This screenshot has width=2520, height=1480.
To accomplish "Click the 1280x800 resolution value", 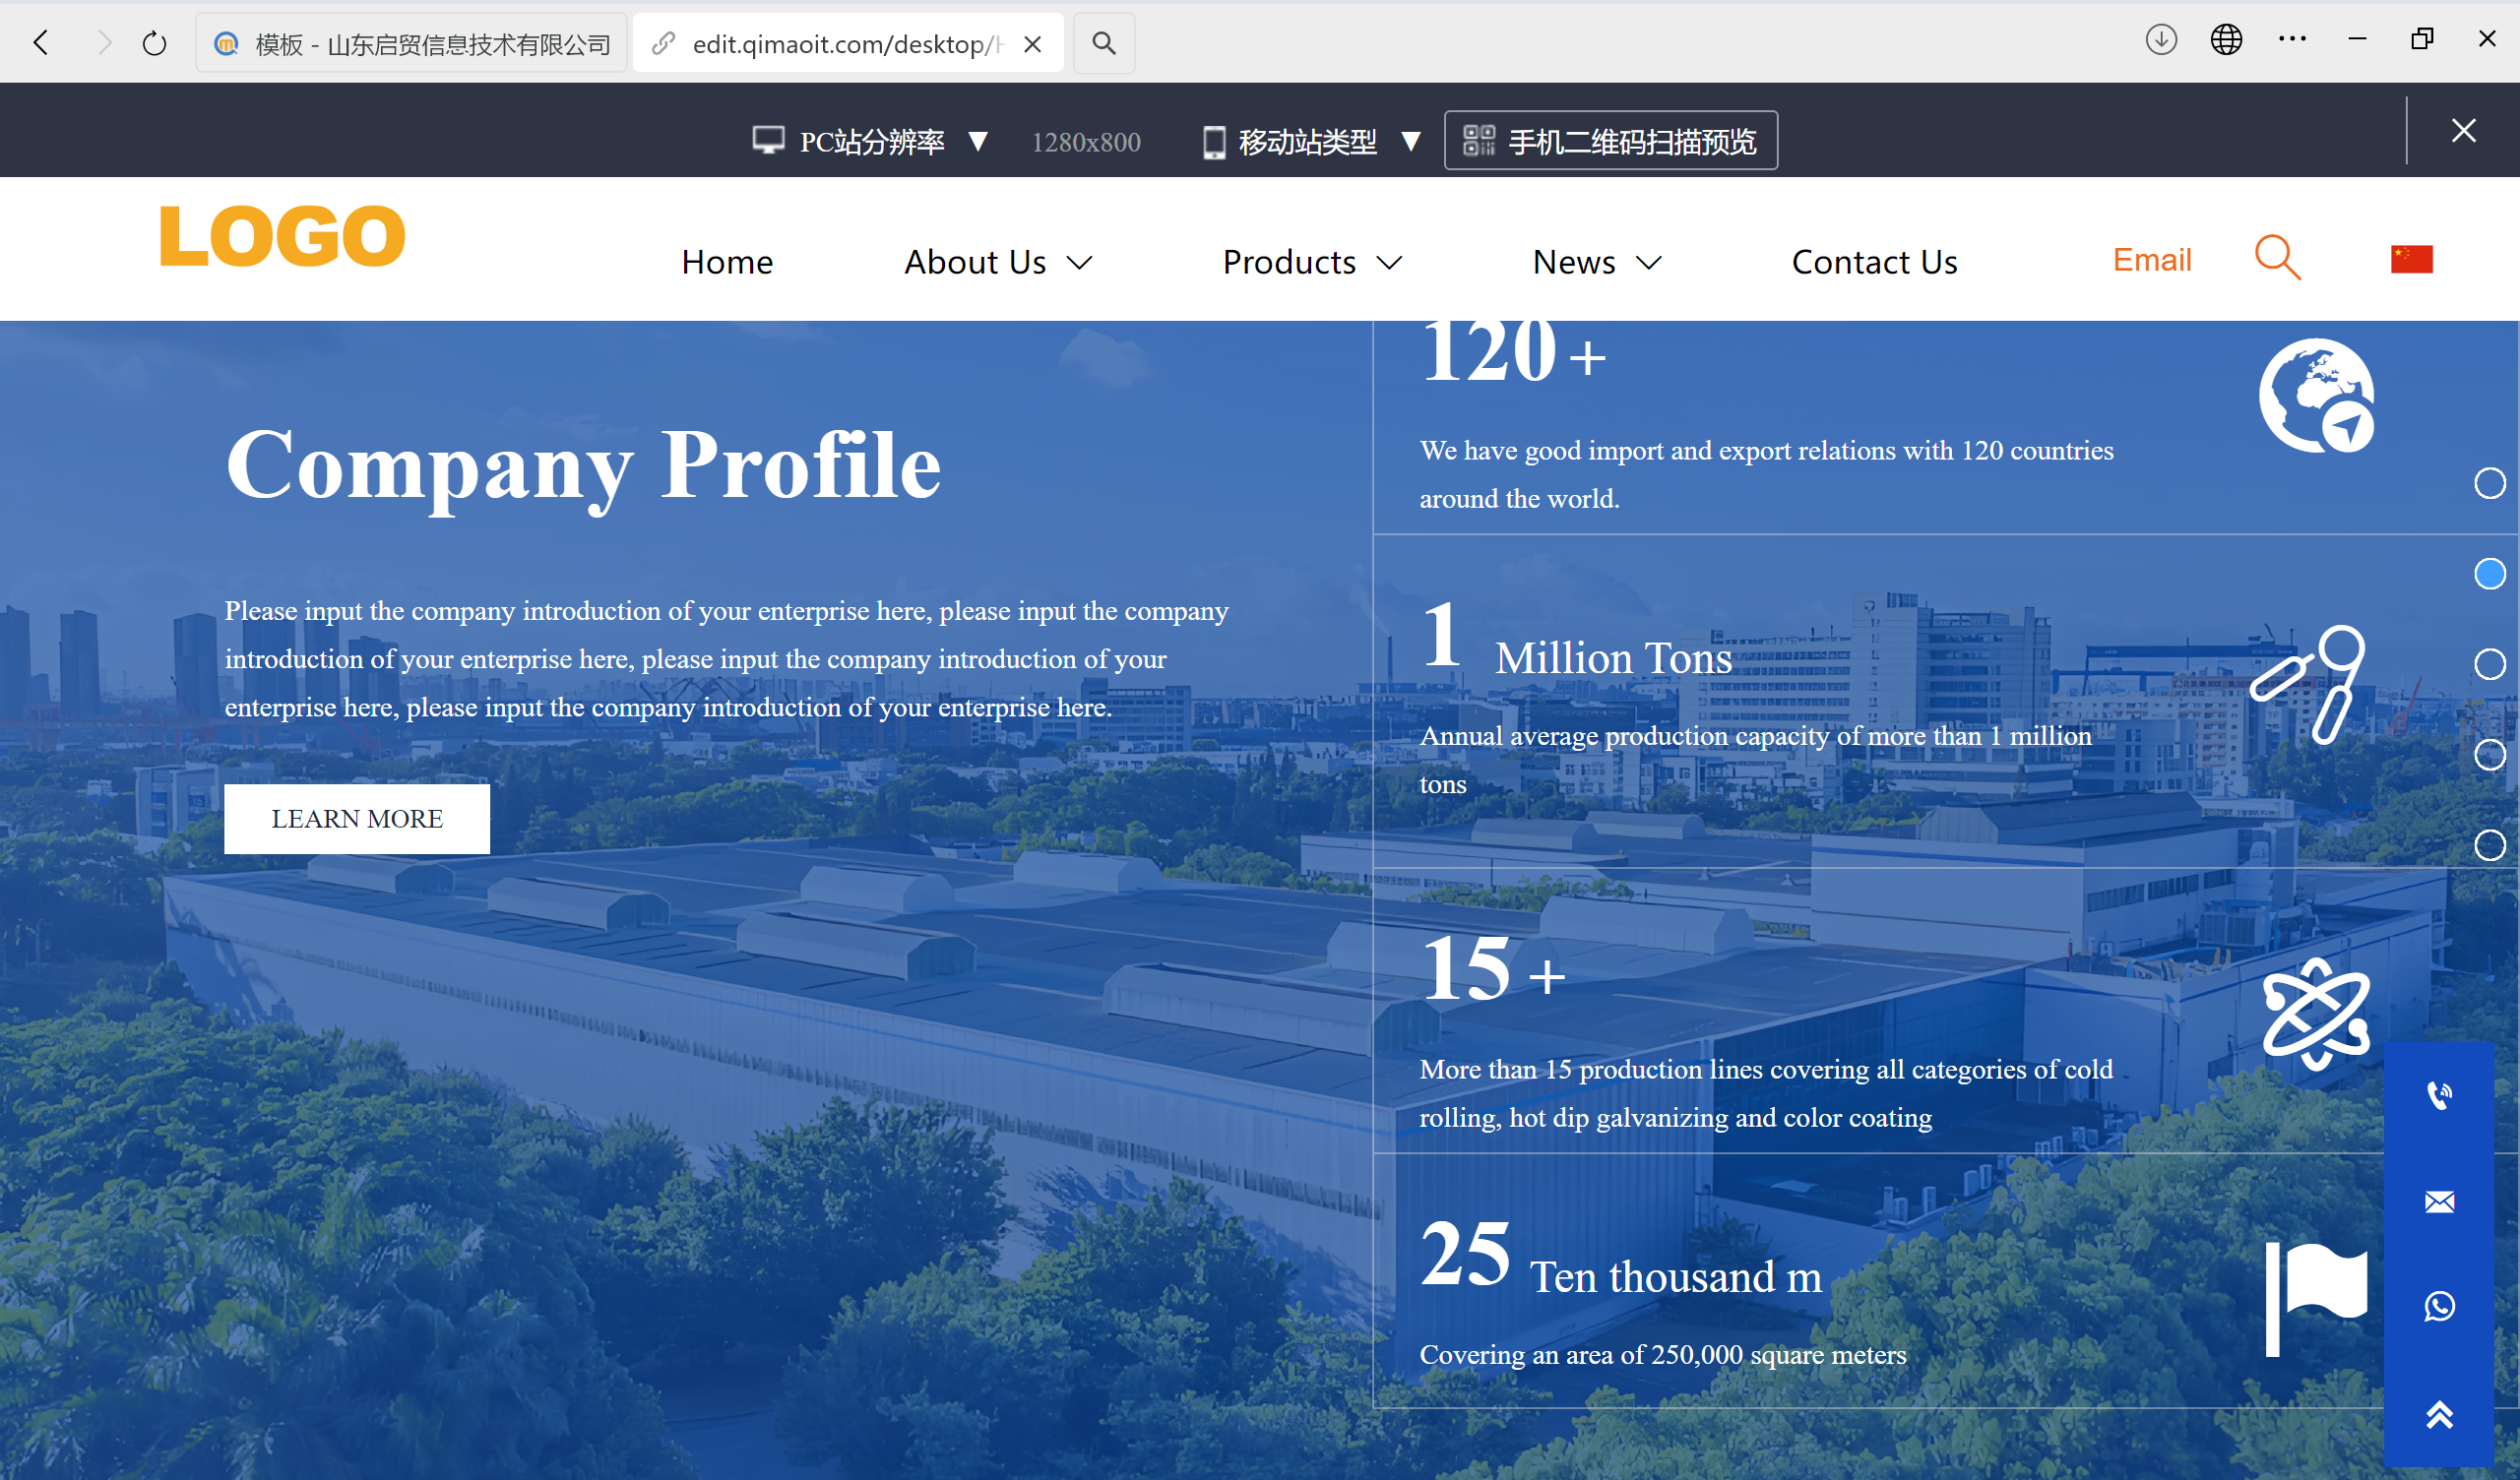I will click(1085, 141).
